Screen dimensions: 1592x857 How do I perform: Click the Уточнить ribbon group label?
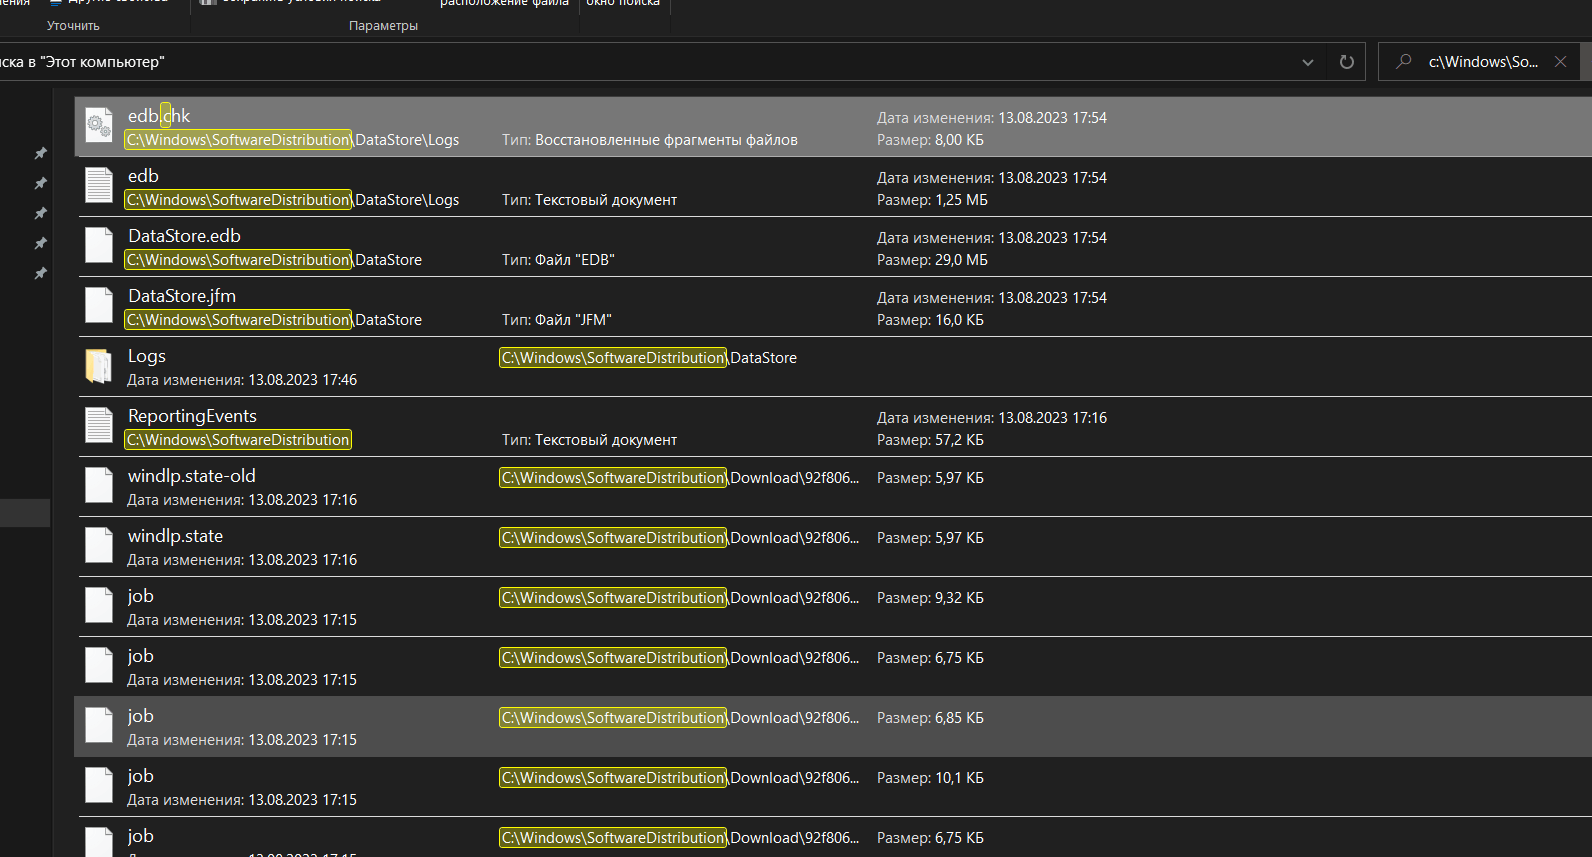pyautogui.click(x=73, y=26)
